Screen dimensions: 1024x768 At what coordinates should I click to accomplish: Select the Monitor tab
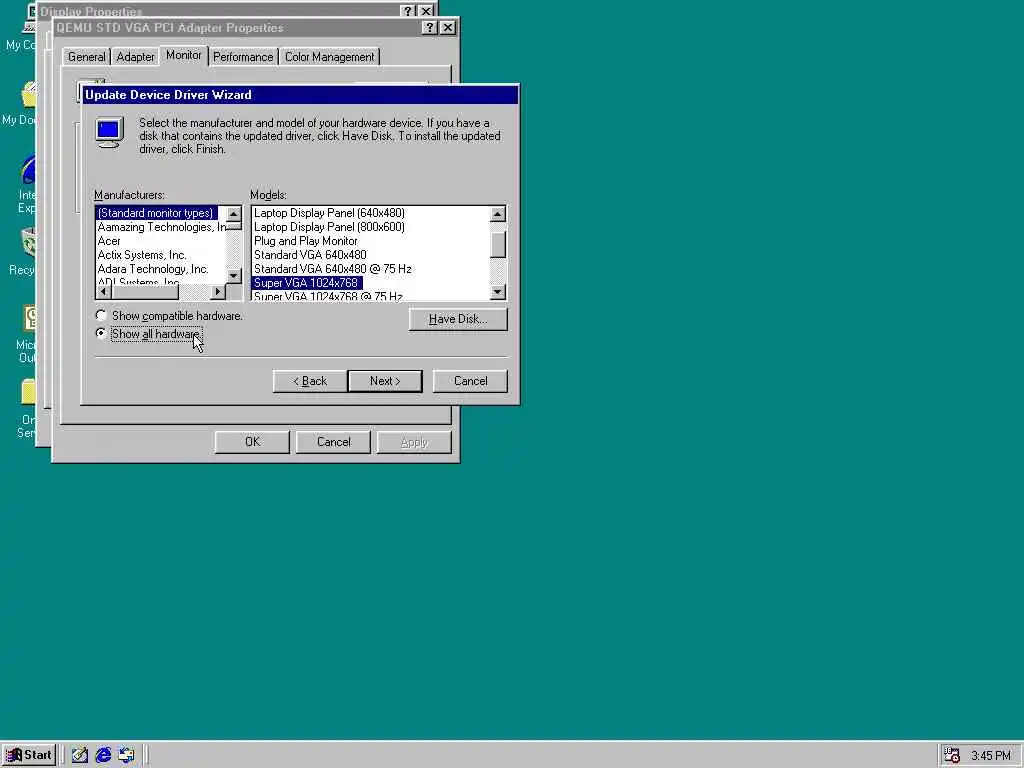point(184,56)
